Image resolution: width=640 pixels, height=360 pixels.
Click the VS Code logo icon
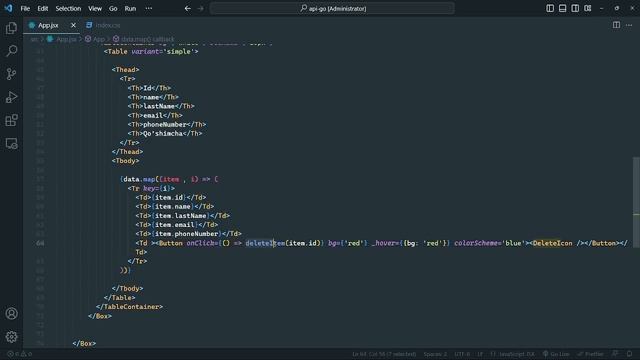point(8,8)
